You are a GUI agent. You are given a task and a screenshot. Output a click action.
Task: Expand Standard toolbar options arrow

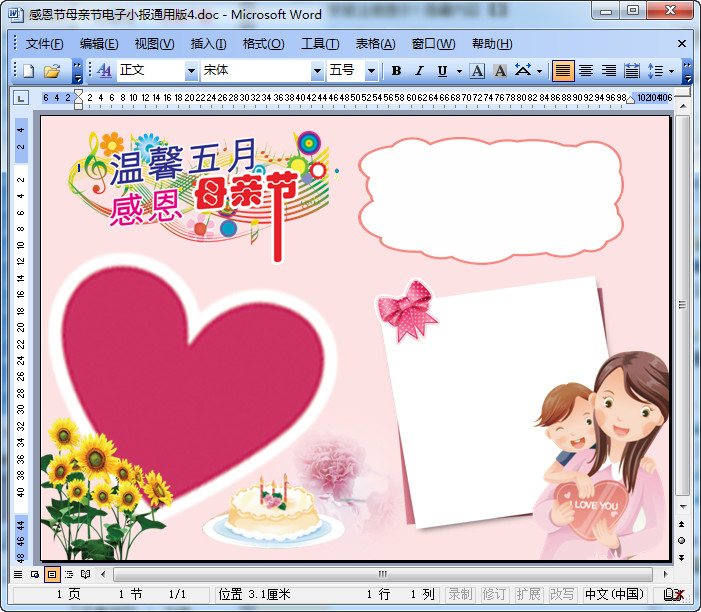pyautogui.click(x=77, y=72)
